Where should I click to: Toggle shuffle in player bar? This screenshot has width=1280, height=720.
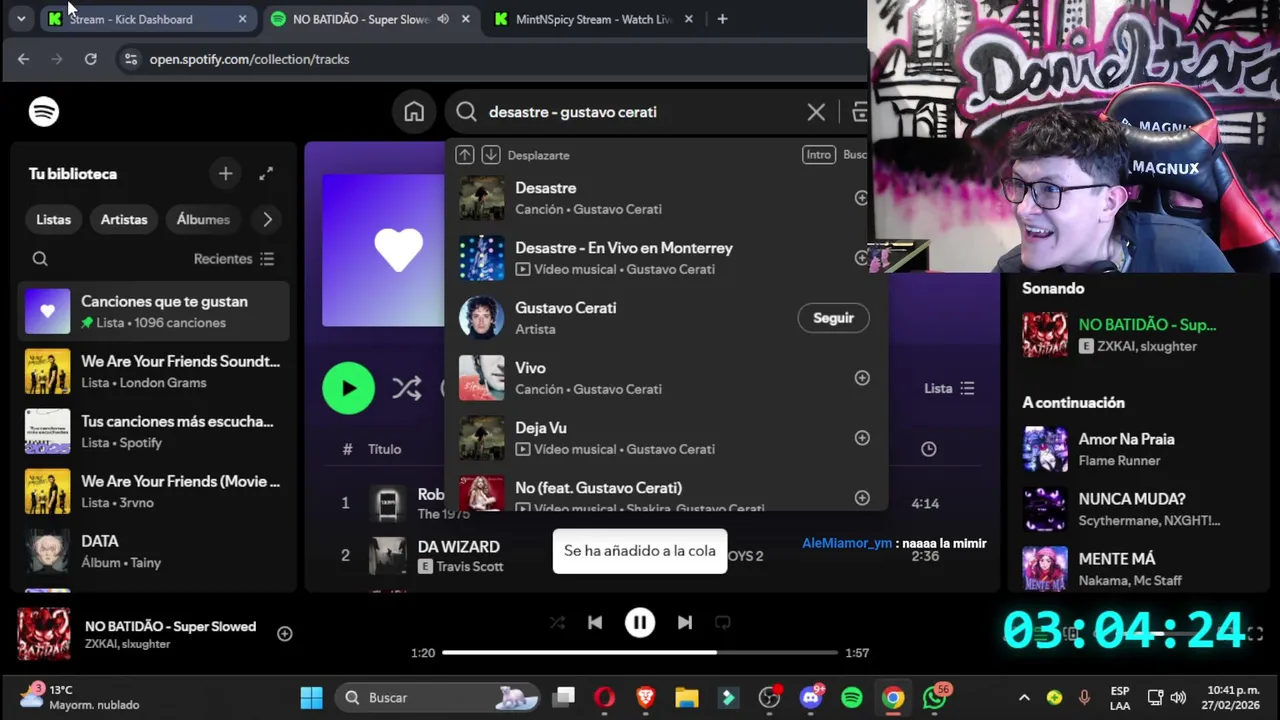557,622
